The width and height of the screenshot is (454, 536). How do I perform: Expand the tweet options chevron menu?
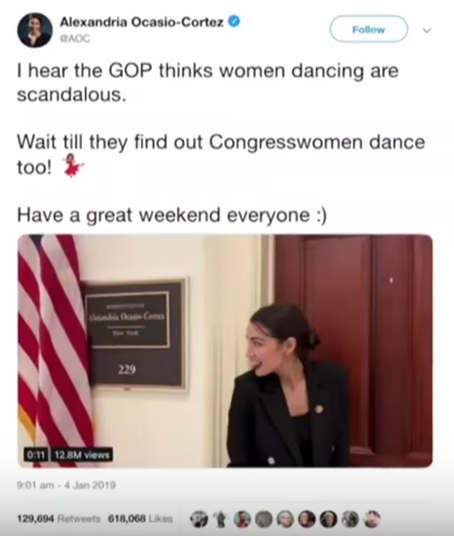427,30
